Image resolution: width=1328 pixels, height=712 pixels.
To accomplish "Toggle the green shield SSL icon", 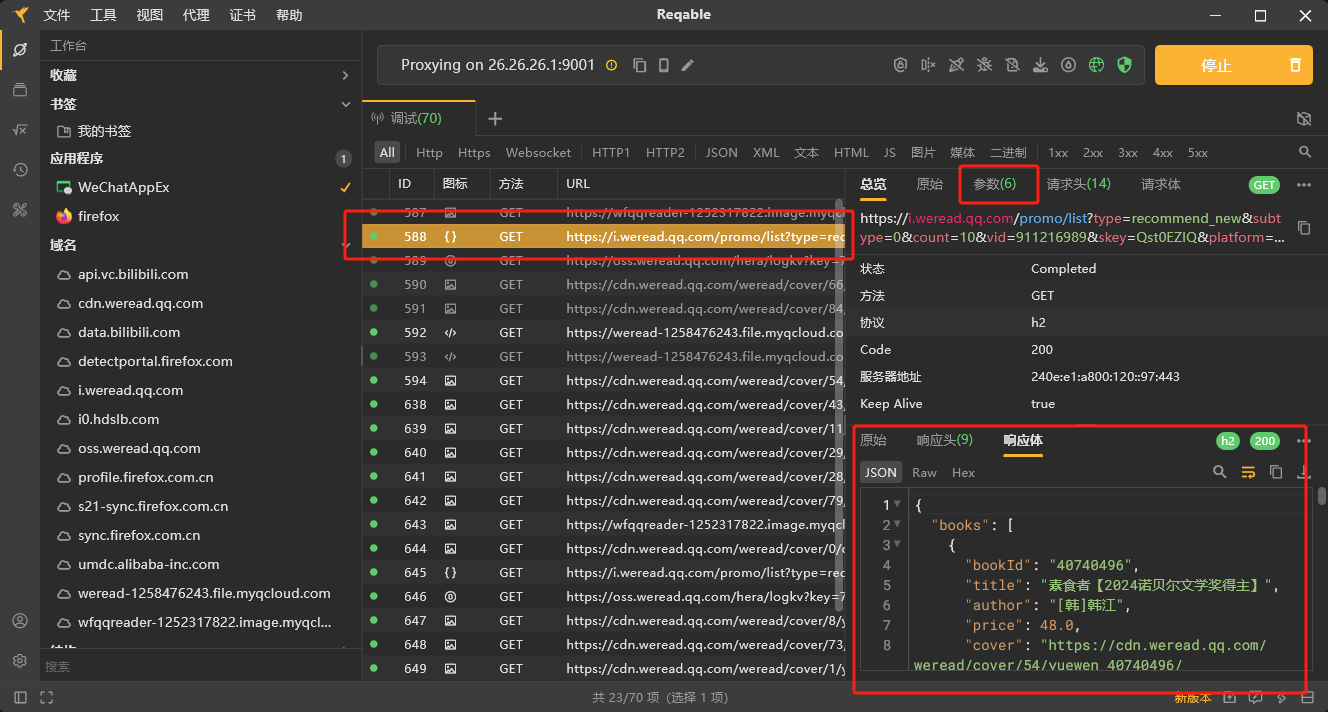I will [1124, 65].
